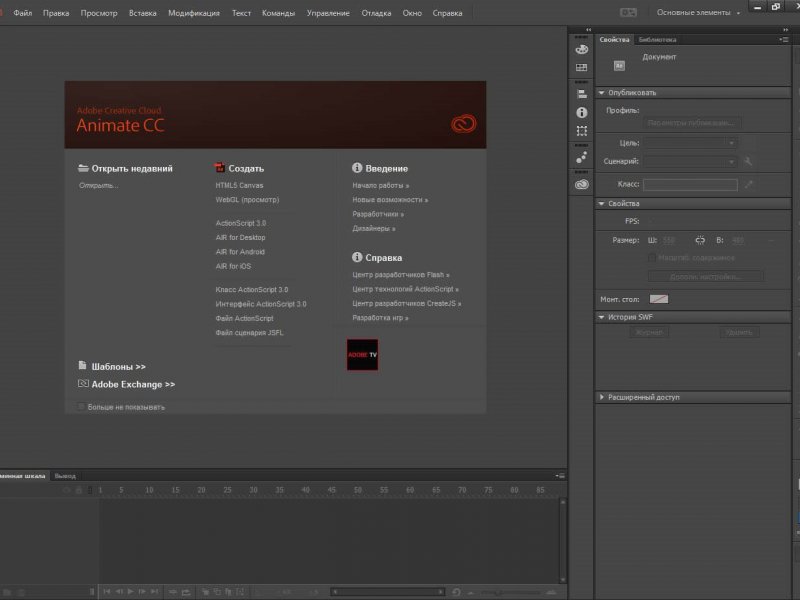Click the stage color swatch (Монт. стол)

[x=659, y=299]
